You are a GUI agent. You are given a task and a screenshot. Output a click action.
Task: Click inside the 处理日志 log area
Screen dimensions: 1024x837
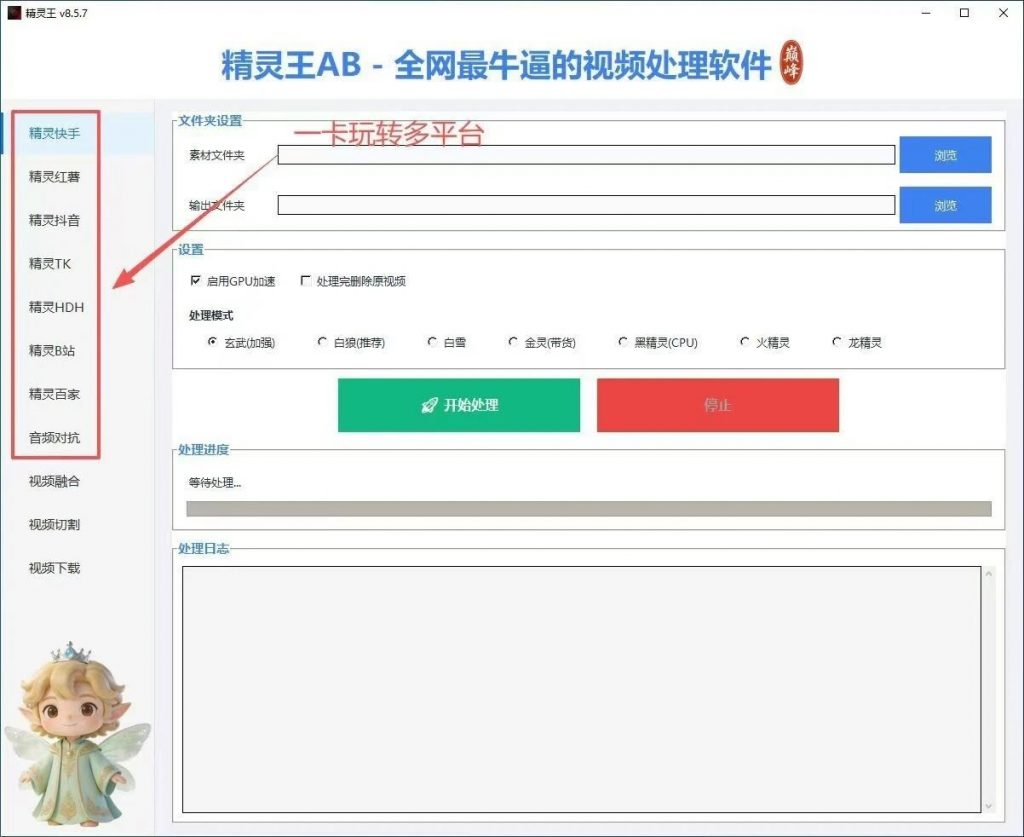point(581,689)
